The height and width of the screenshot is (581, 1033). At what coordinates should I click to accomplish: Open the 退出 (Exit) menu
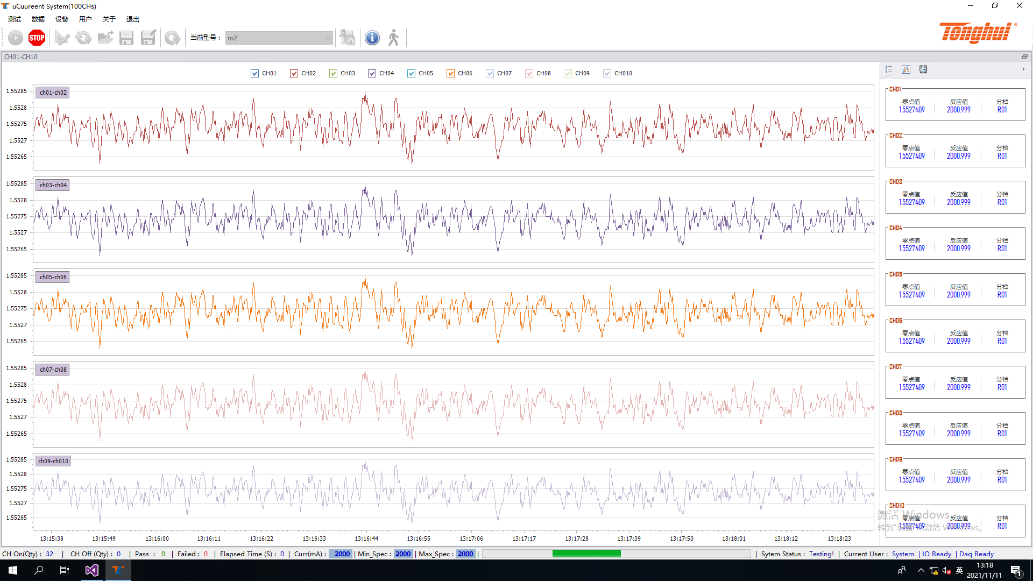pos(132,19)
